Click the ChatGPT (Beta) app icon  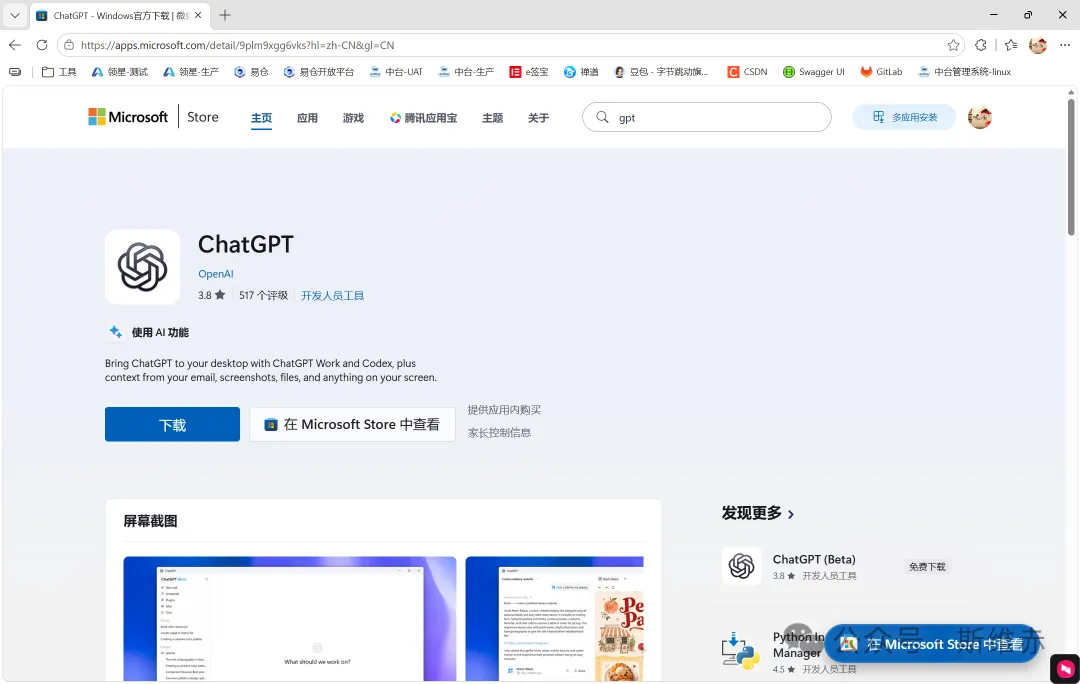click(x=742, y=566)
